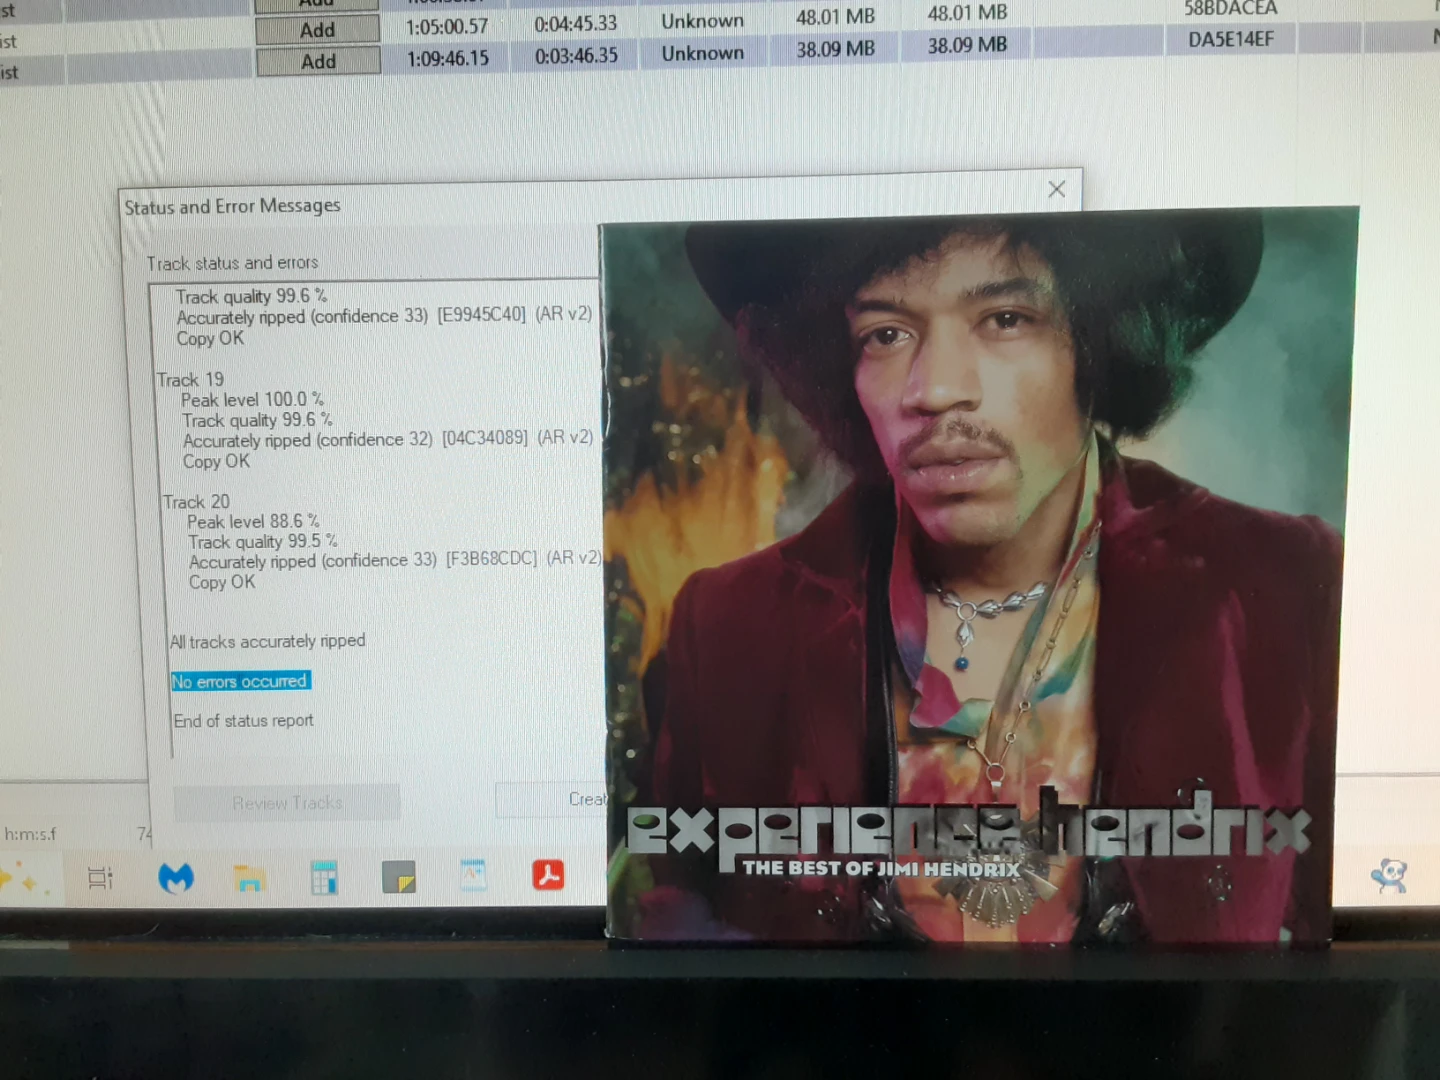Launch Adobe Acrobat from the taskbar
Screen dimensions: 1440x1080
click(x=548, y=875)
